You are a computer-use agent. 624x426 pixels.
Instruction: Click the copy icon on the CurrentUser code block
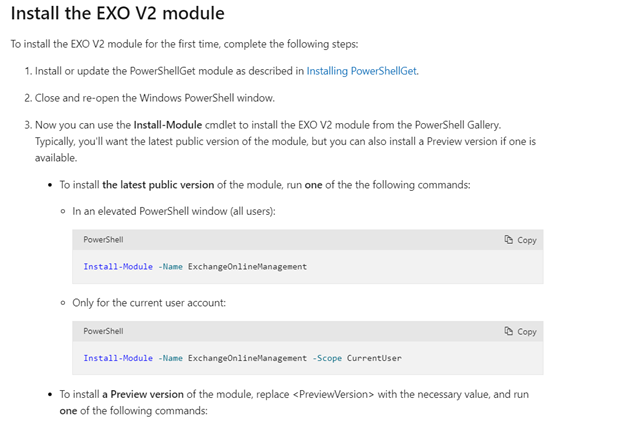(x=509, y=331)
